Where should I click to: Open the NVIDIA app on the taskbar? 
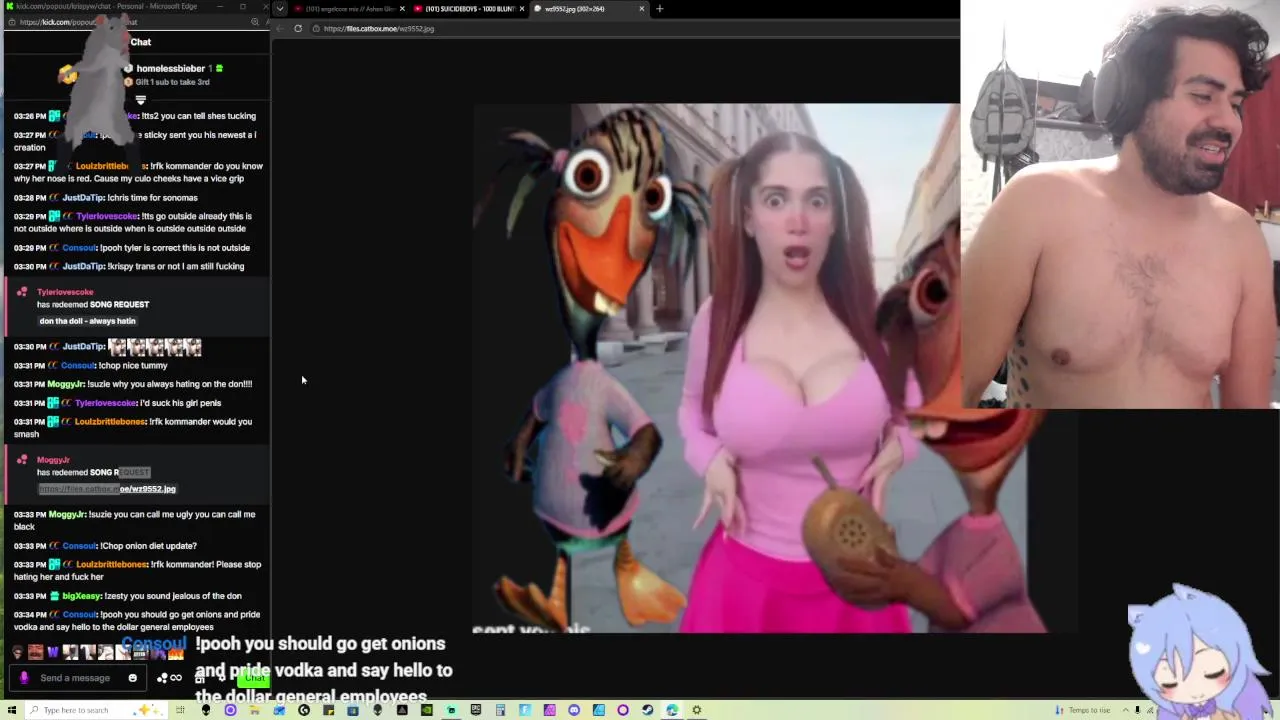point(427,710)
